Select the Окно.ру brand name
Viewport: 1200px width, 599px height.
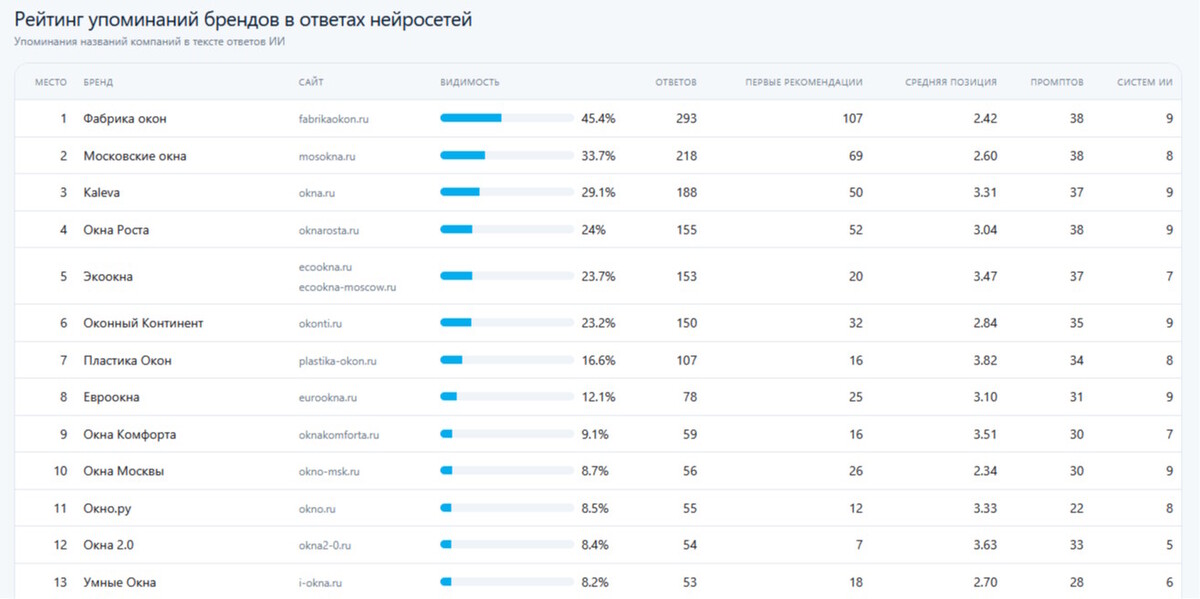(x=107, y=509)
